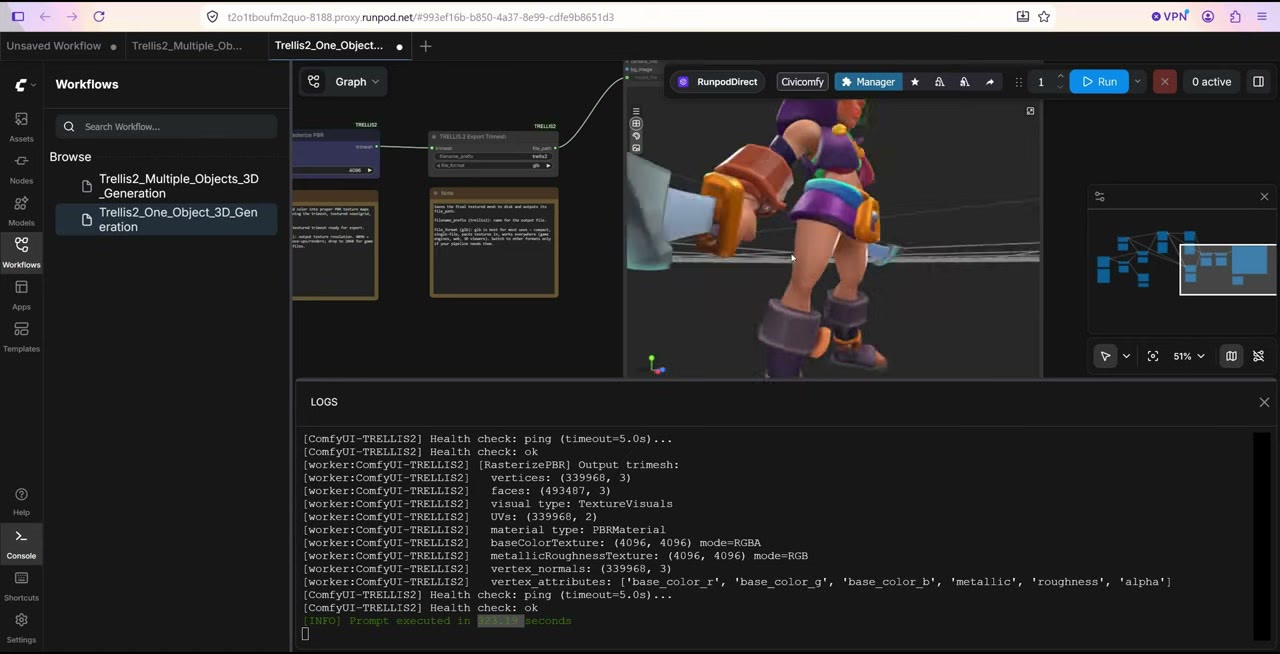The image size is (1280, 654).
Task: Increase the batch count stepper
Action: pyautogui.click(x=1060, y=77)
